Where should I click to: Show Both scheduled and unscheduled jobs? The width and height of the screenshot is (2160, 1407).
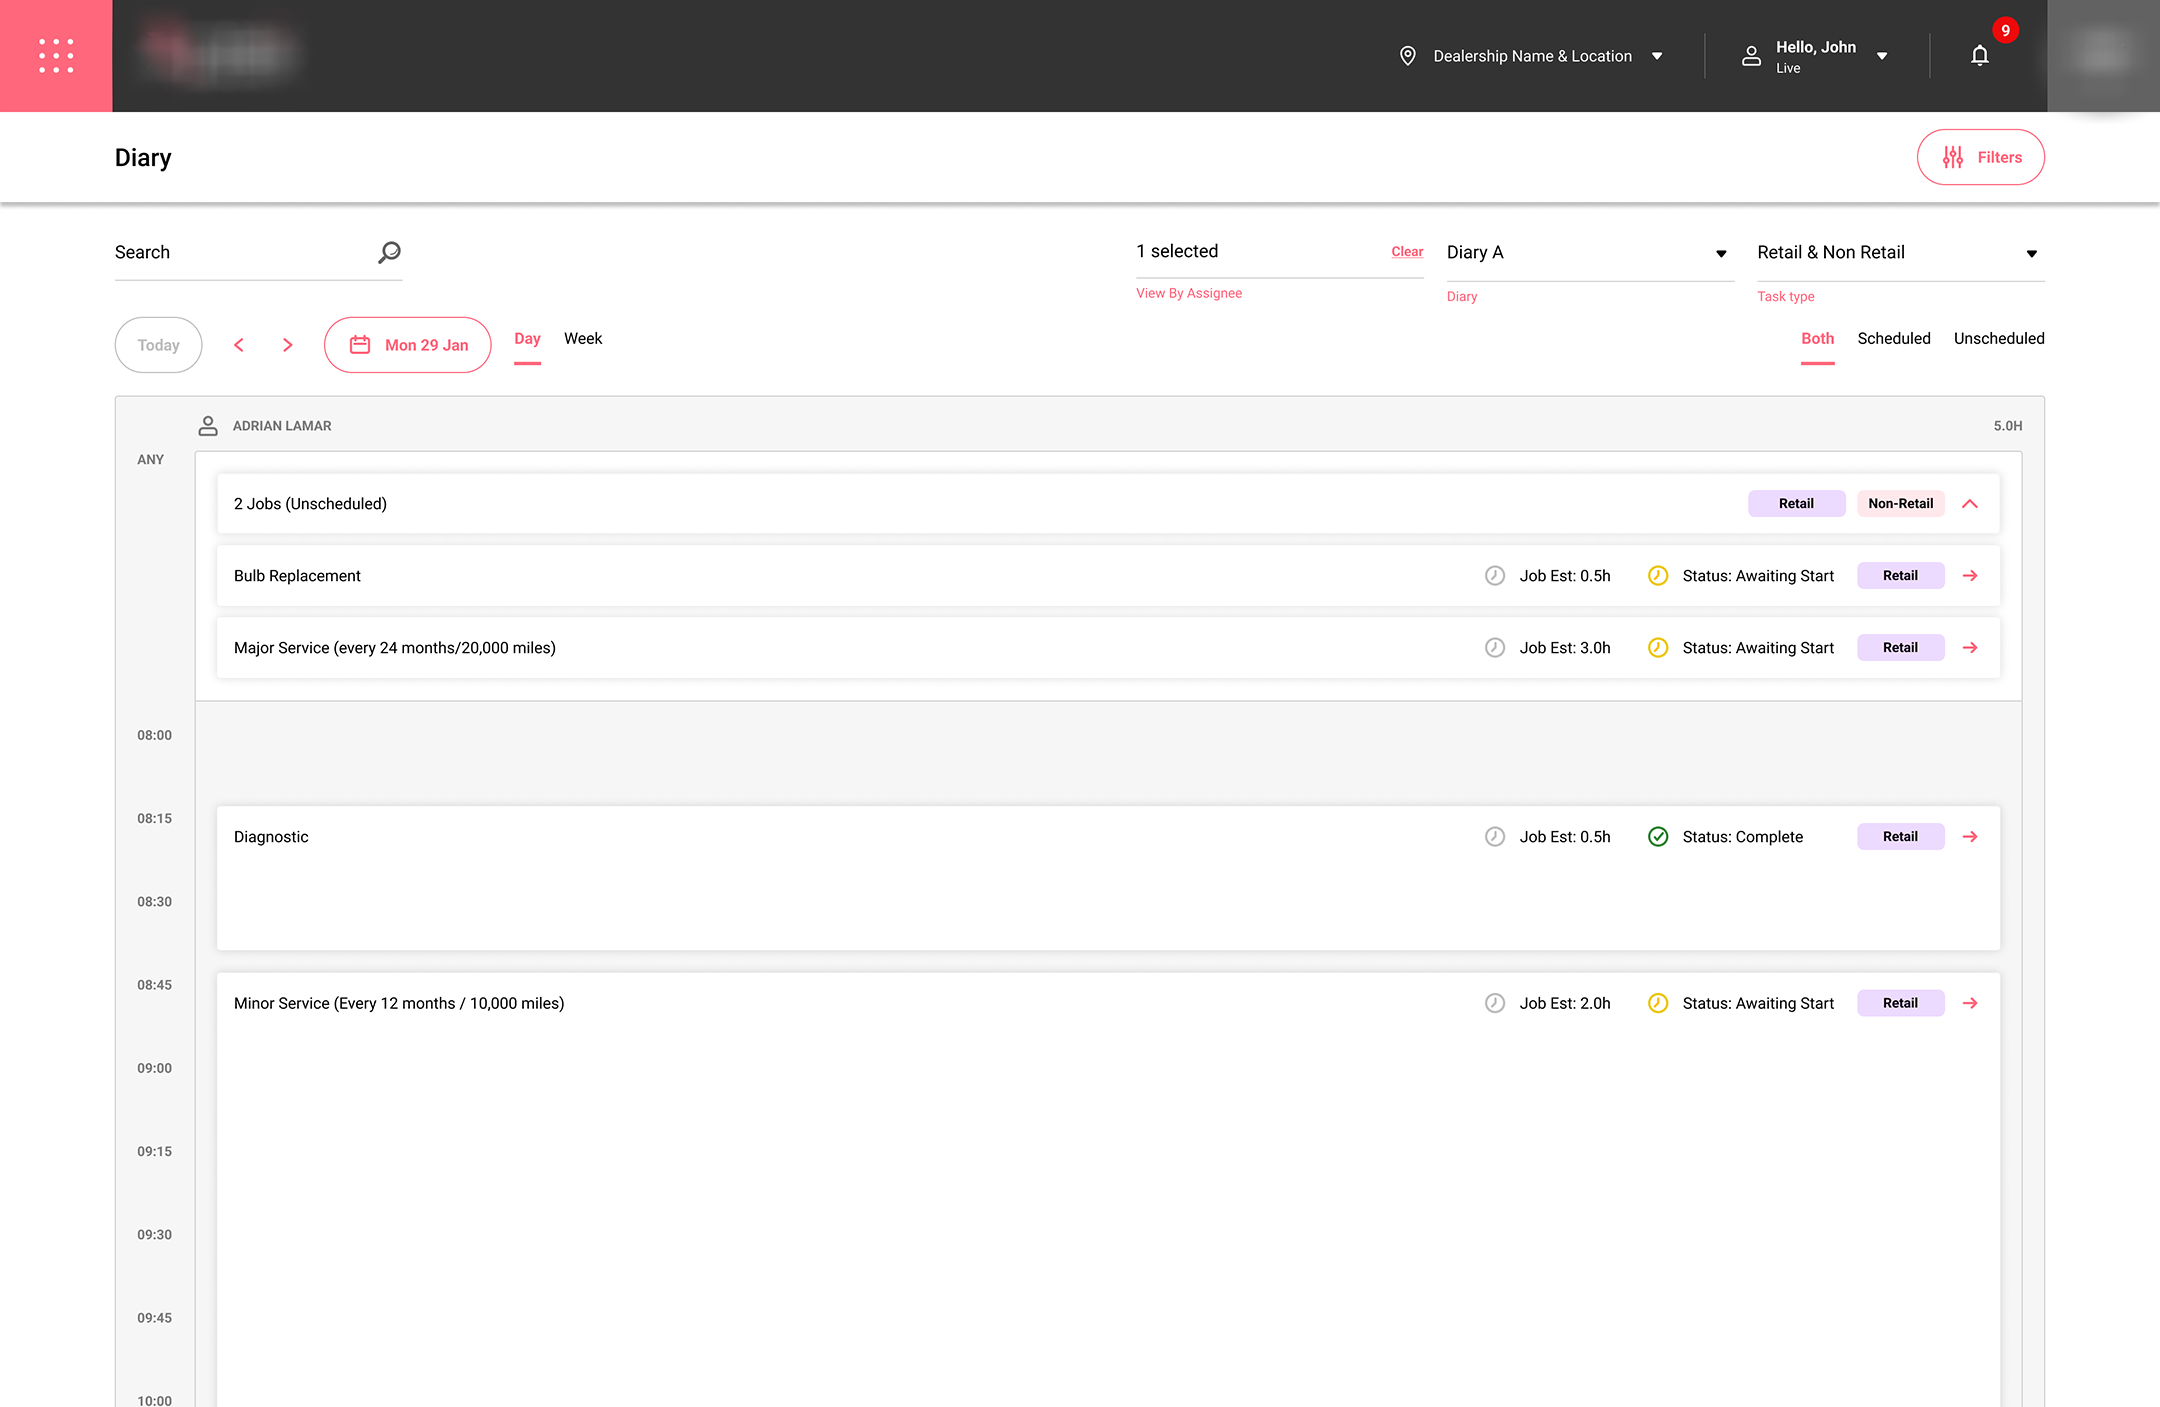tap(1817, 339)
